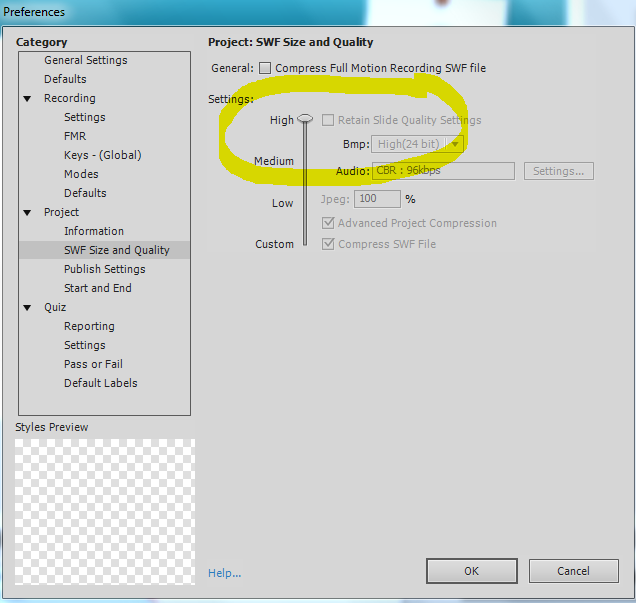636x603 pixels.
Task: Collapse the Quiz category triangle
Action: tap(27, 308)
